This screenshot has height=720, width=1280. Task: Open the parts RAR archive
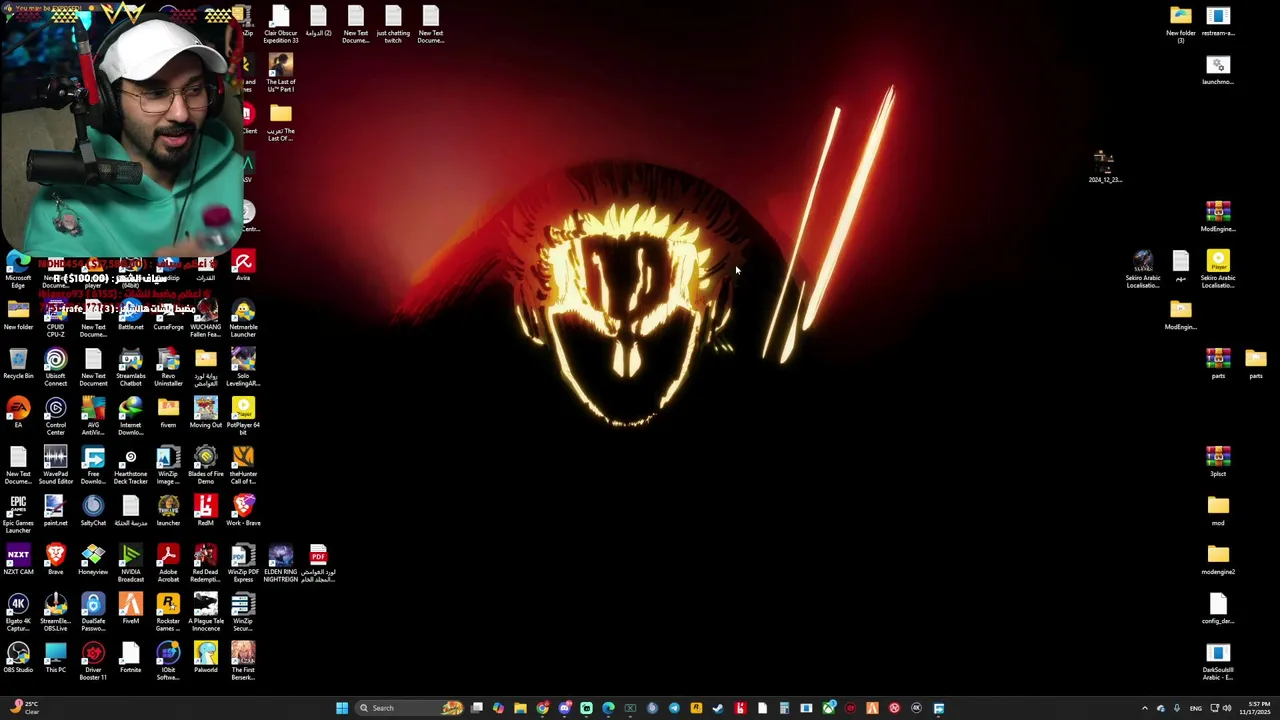(1218, 364)
